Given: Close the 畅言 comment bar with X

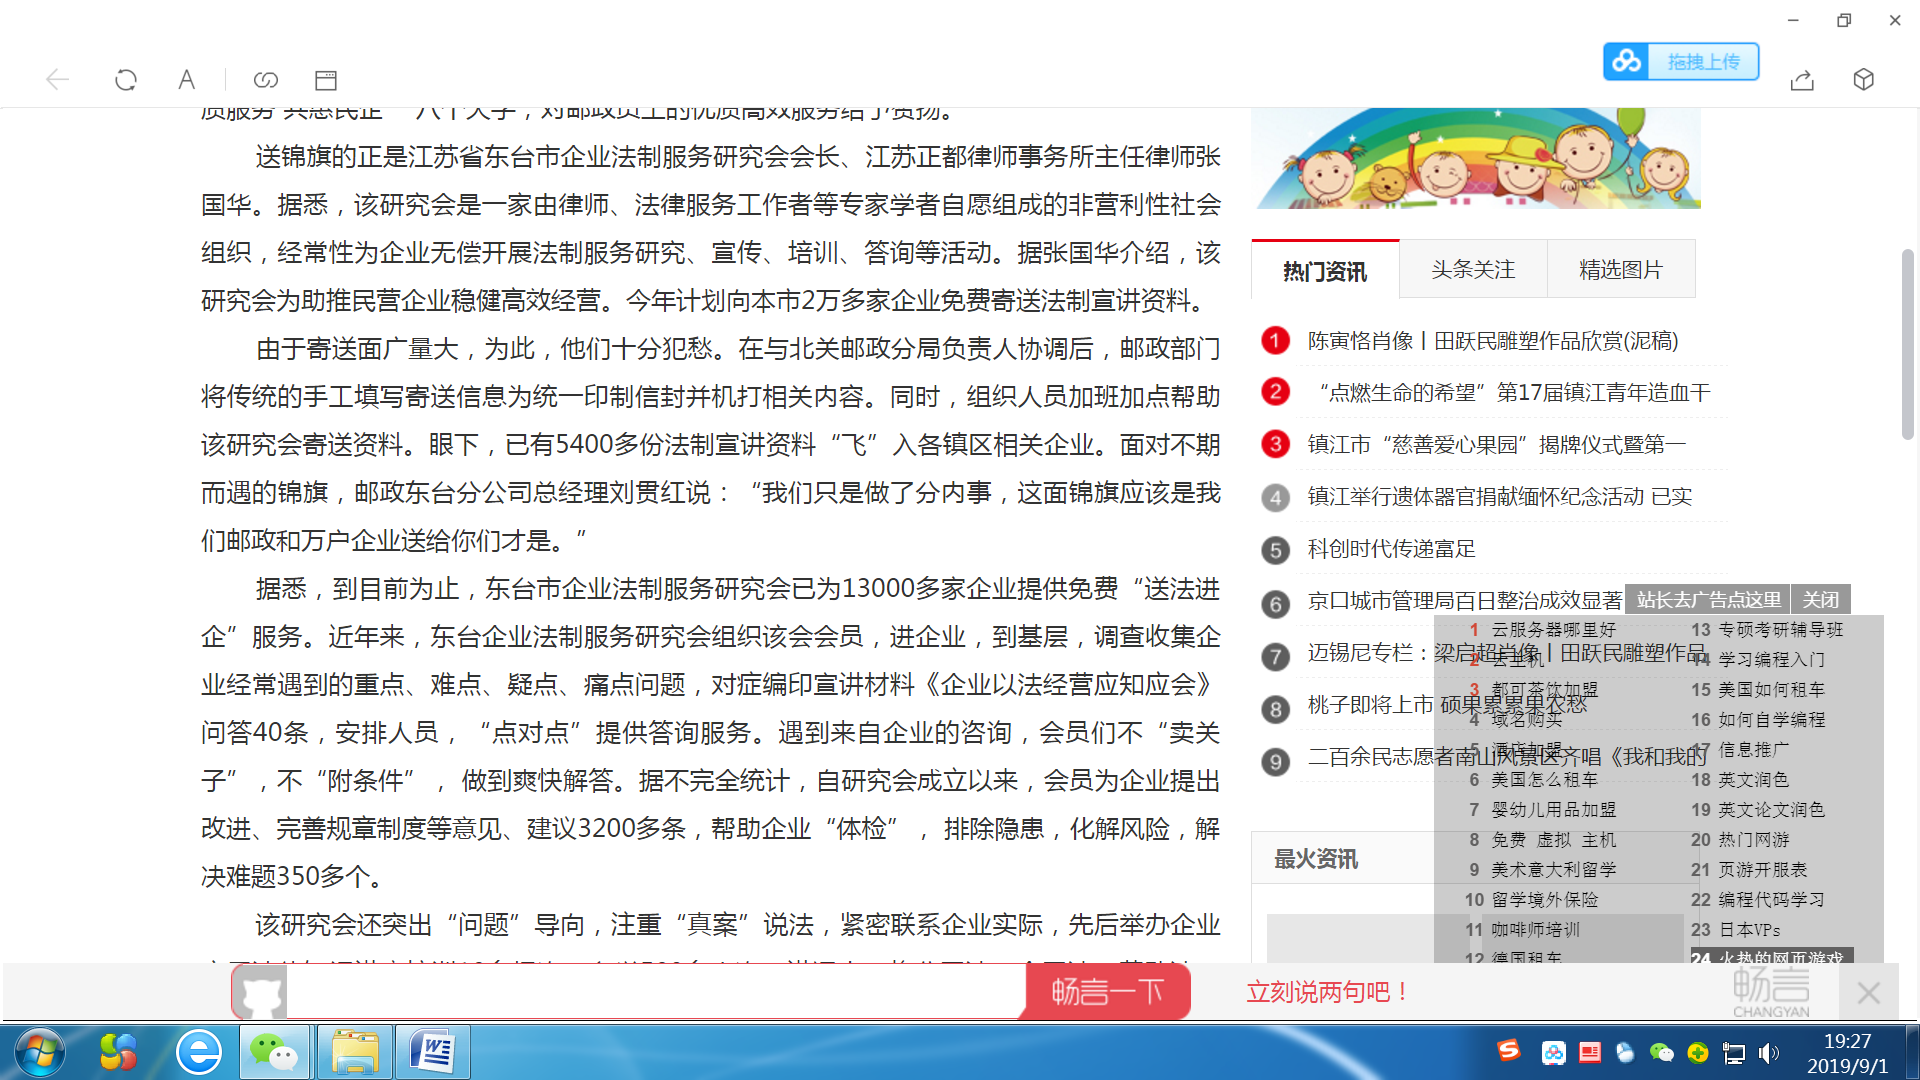Looking at the screenshot, I should click(x=1868, y=993).
